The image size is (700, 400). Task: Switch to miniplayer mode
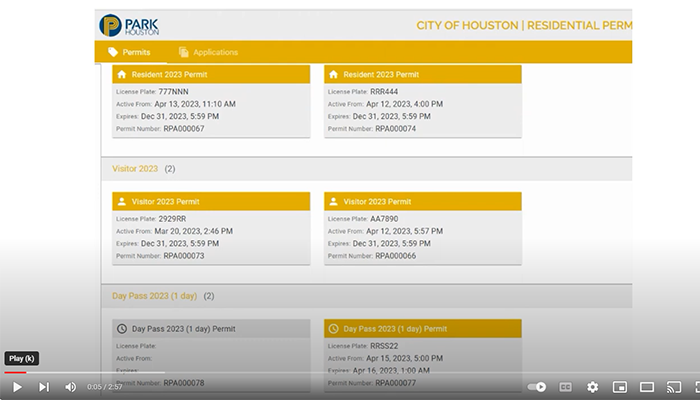620,387
